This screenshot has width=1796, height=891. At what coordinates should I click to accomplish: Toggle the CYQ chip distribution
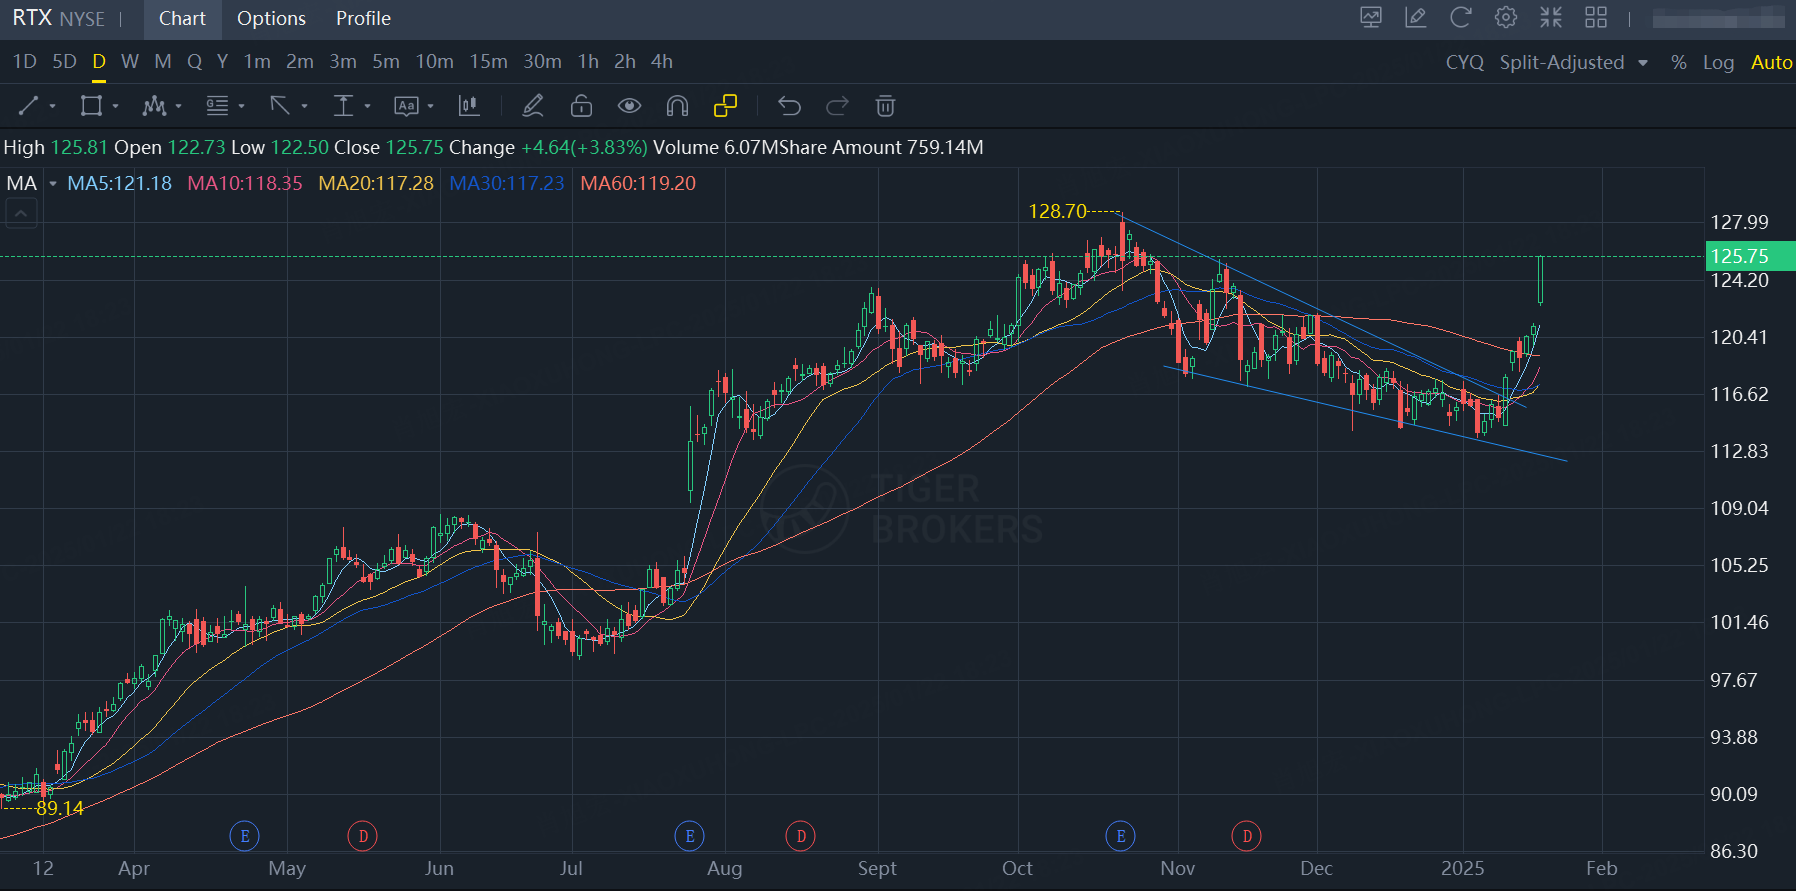[1465, 62]
